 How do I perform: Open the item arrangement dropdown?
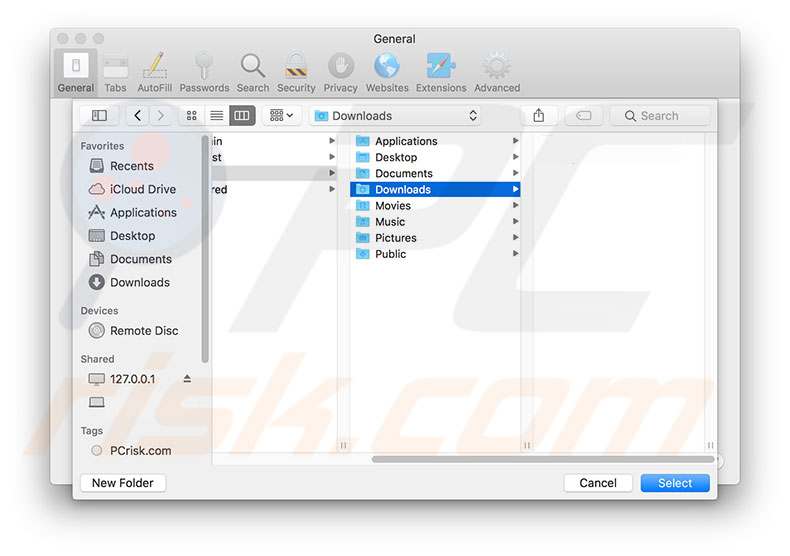(282, 116)
